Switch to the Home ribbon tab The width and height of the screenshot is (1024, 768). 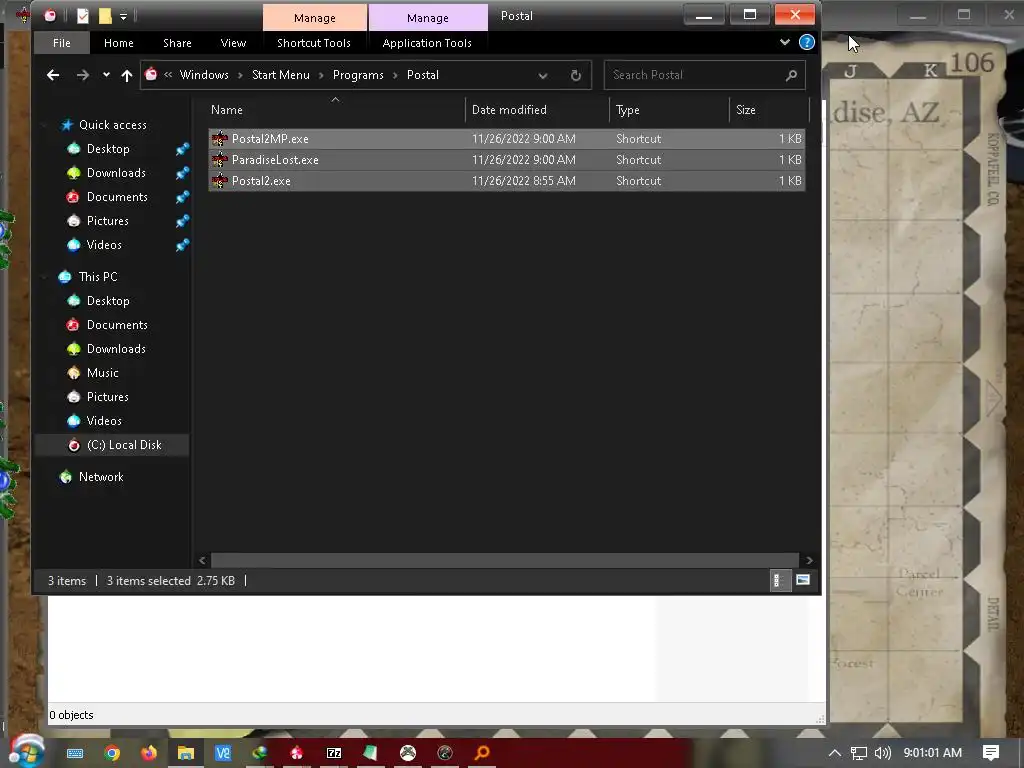[x=118, y=43]
